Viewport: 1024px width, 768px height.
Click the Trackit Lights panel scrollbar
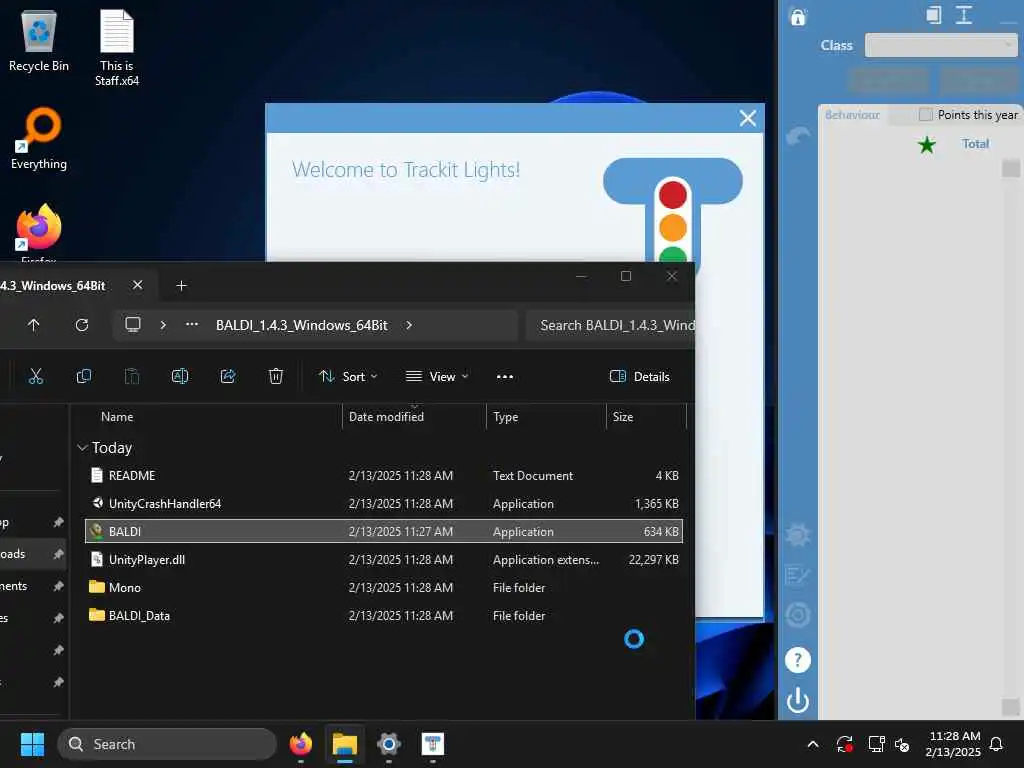click(1010, 437)
